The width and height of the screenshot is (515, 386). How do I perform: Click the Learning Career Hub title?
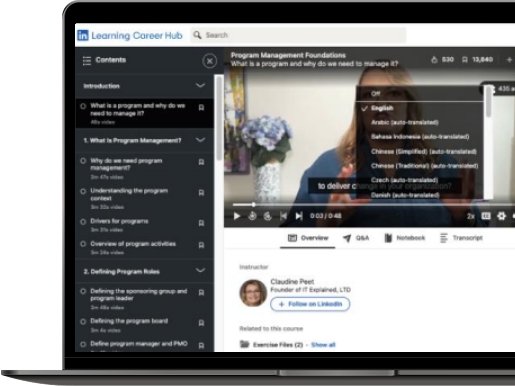tap(137, 35)
